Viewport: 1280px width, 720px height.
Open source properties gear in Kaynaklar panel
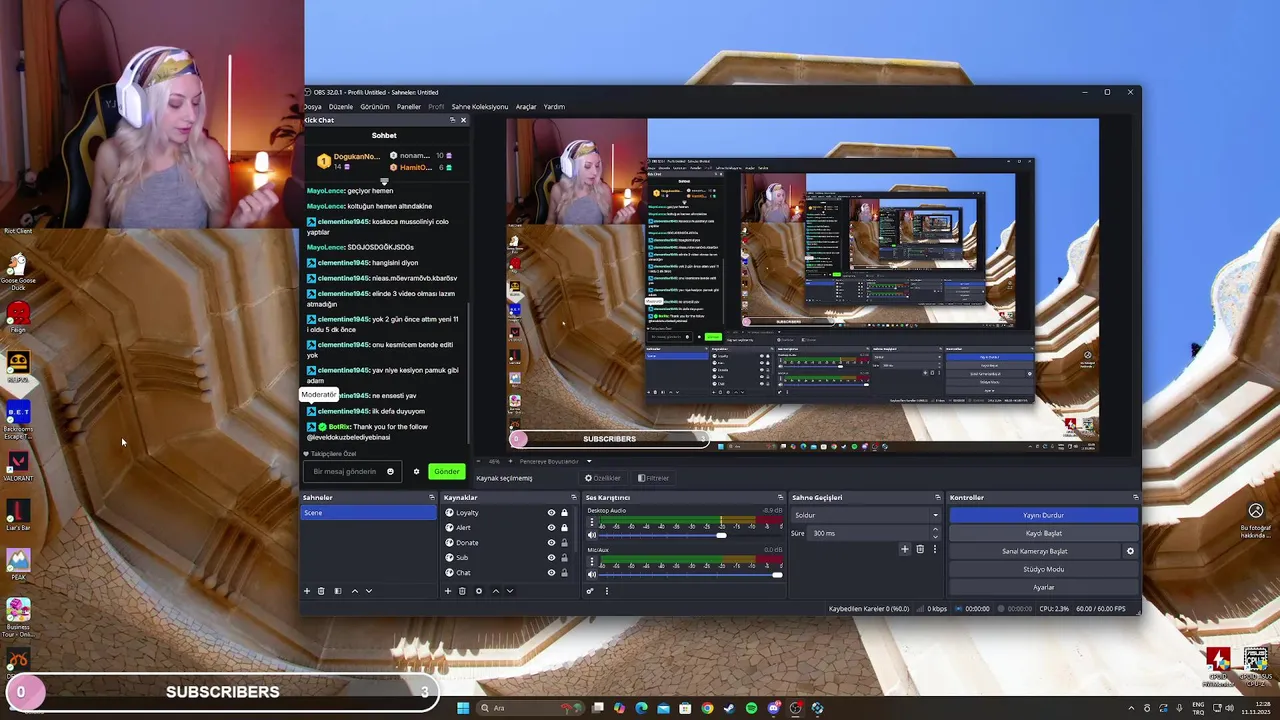pos(478,591)
